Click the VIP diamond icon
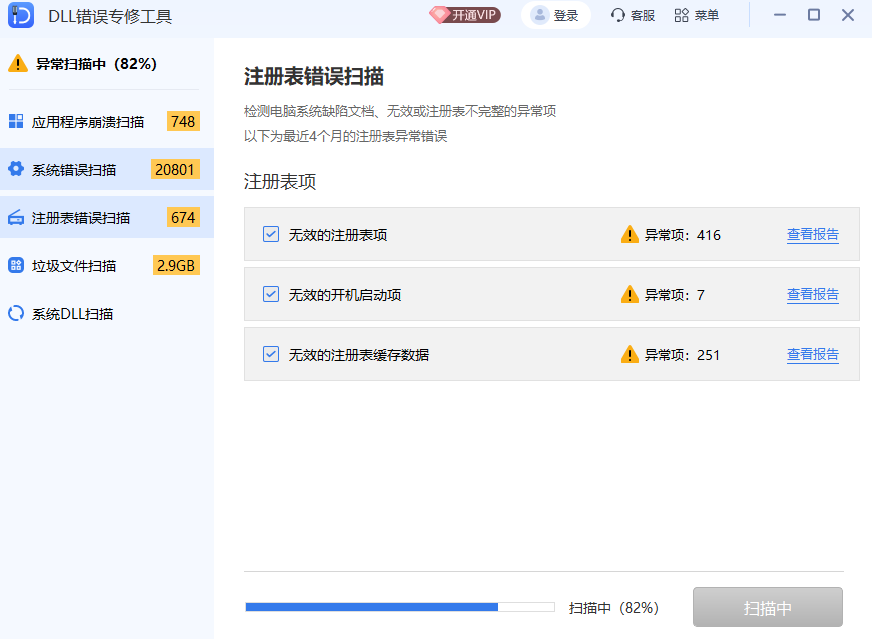This screenshot has height=639, width=872. pyautogui.click(x=439, y=15)
